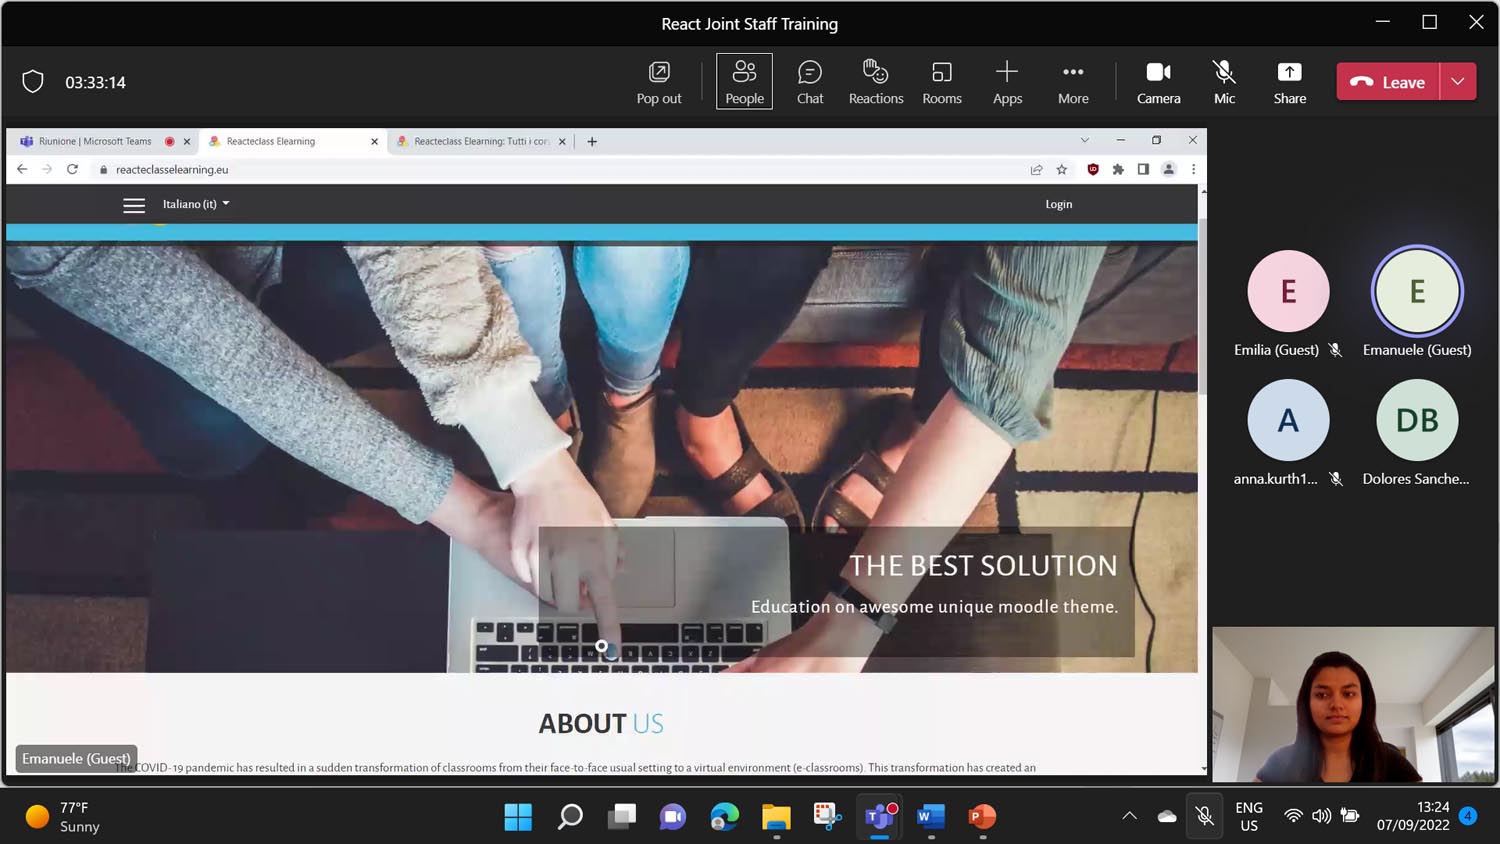
Task: Open Windows taskbar Search
Action: [570, 817]
